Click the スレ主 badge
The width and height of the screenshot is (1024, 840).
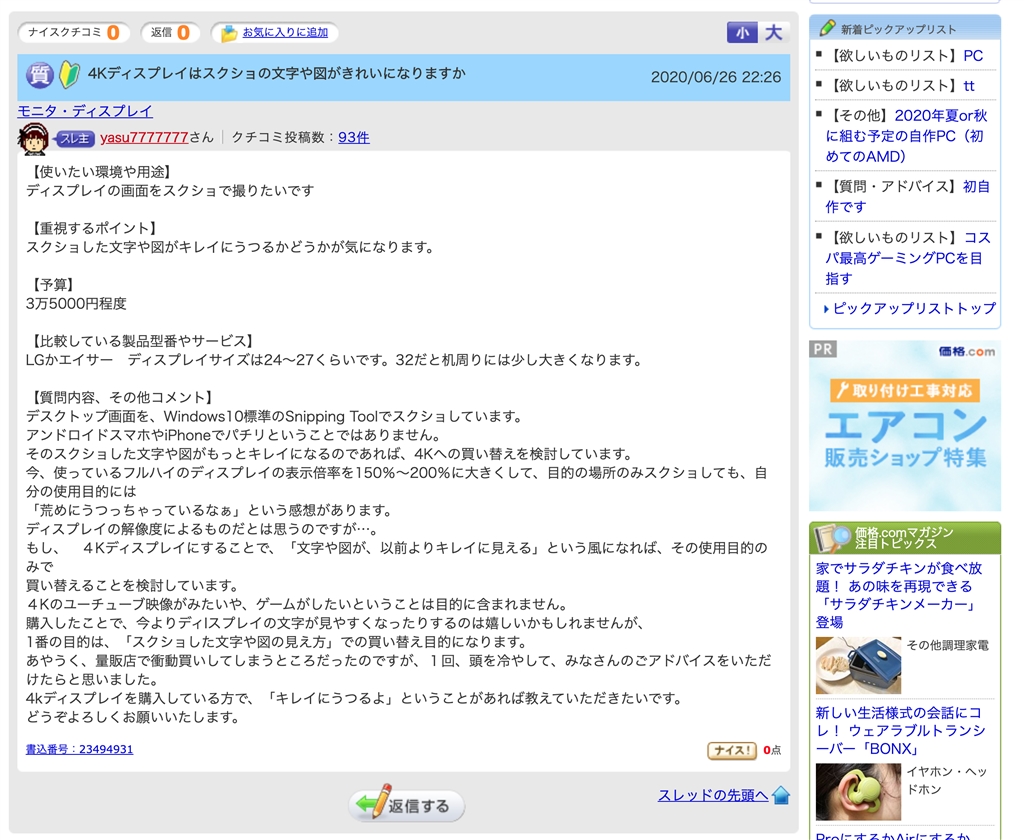[x=75, y=138]
